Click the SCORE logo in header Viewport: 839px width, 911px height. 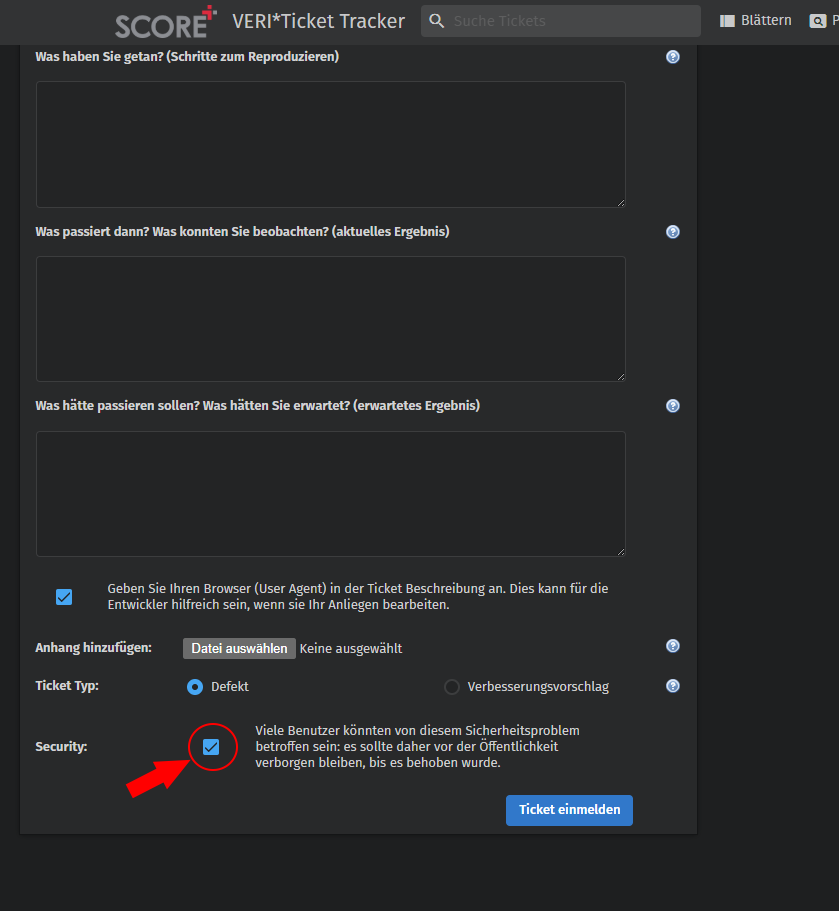pos(165,22)
